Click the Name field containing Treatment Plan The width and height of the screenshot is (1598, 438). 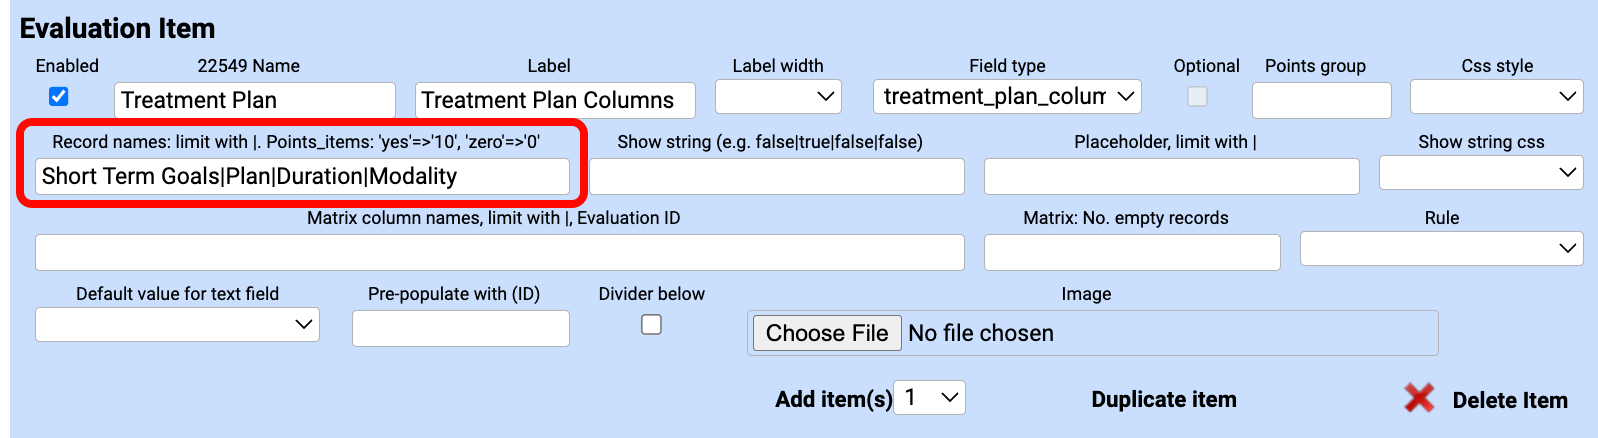point(255,100)
